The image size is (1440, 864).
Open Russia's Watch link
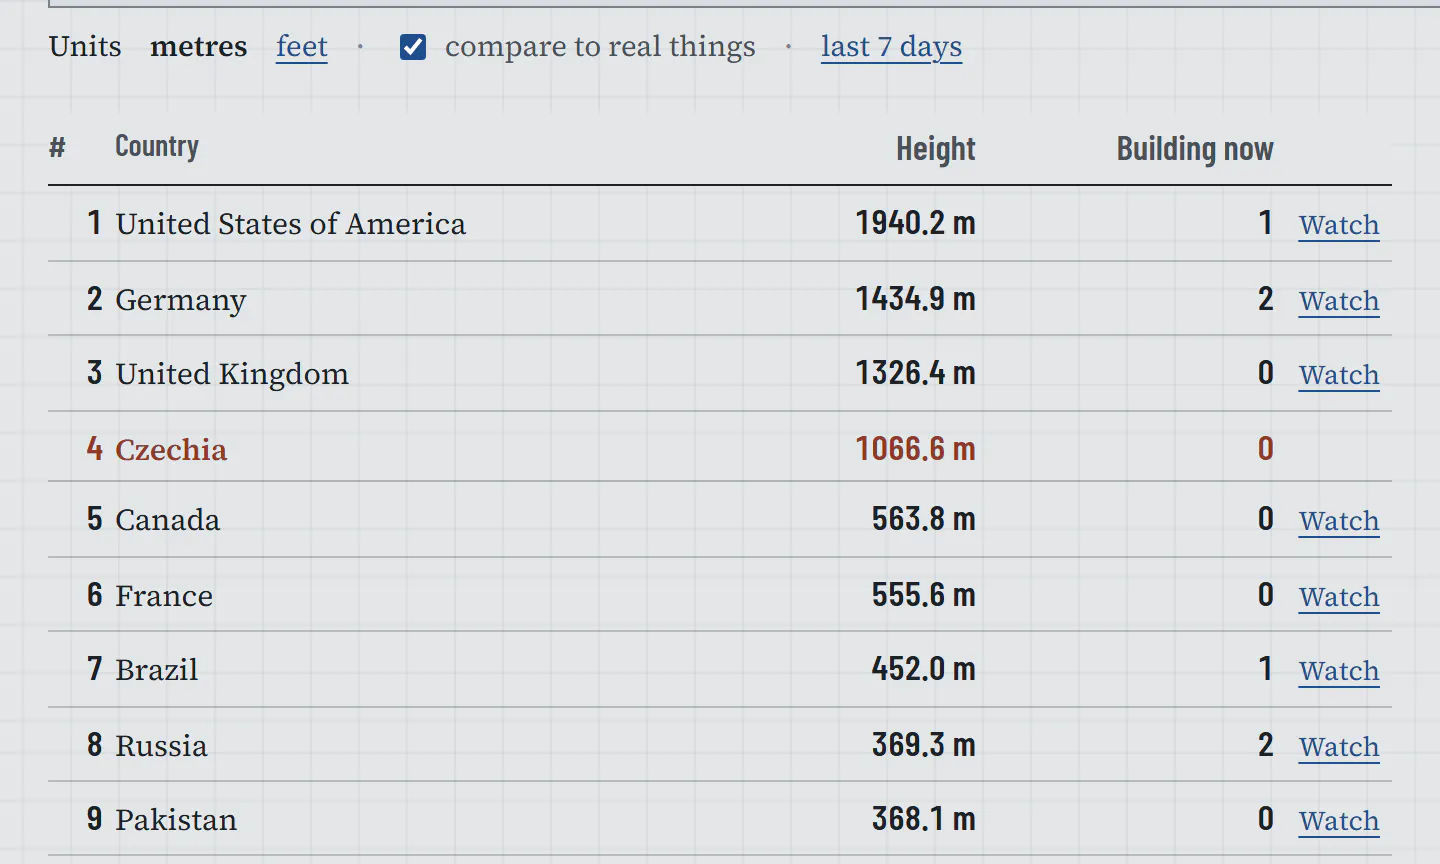pyautogui.click(x=1339, y=747)
